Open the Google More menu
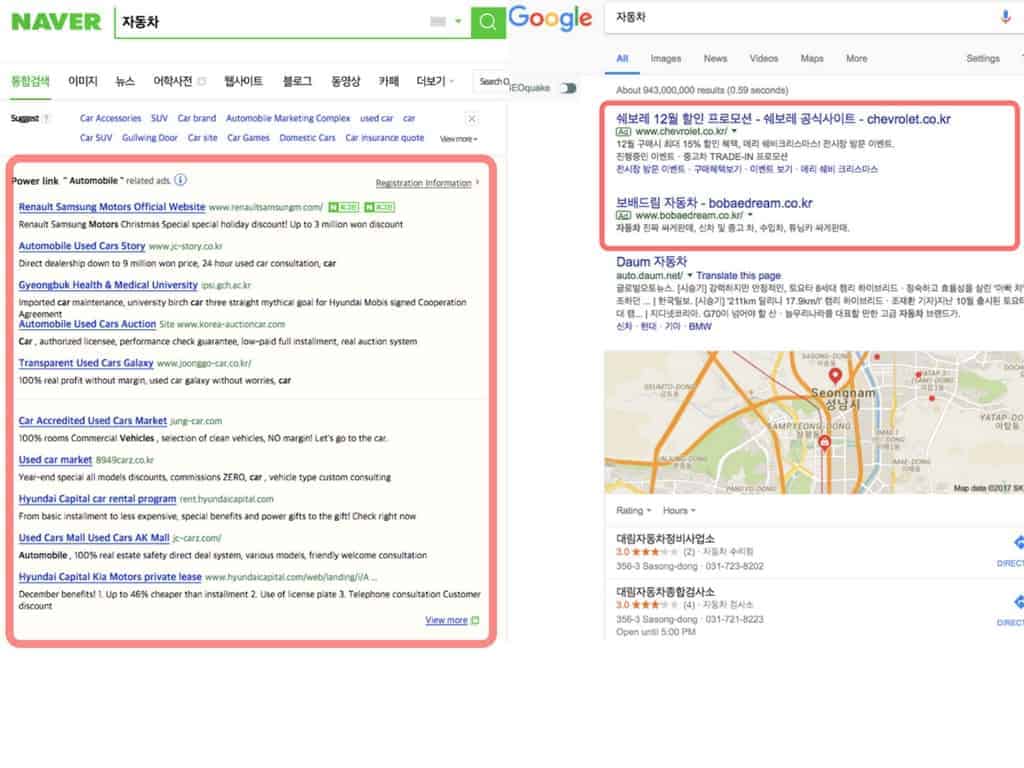This screenshot has width=1024, height=768. coord(856,59)
